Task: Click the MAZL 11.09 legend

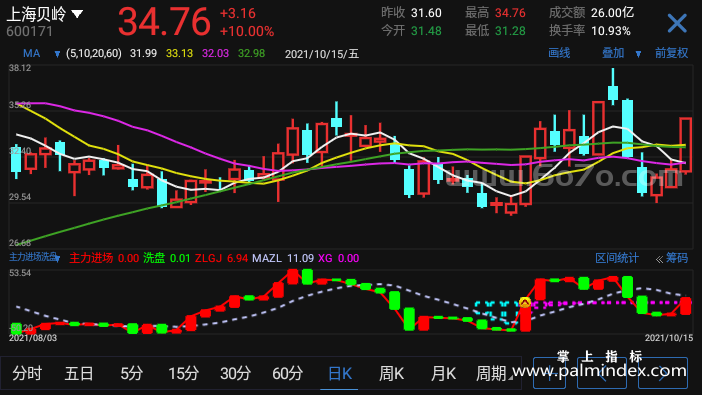Action: 283,258
